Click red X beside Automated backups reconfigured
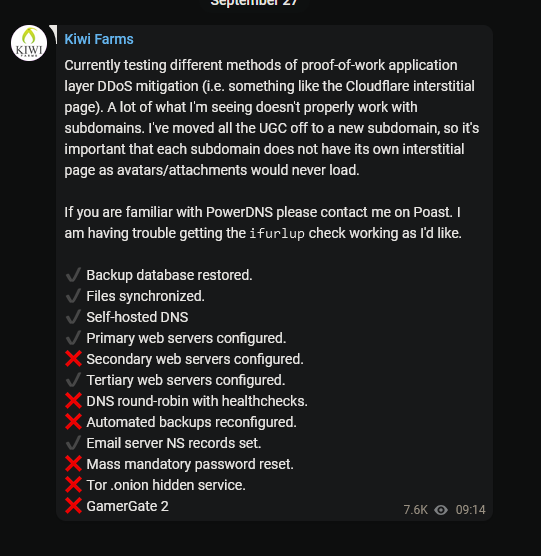541x556 pixels. (73, 422)
